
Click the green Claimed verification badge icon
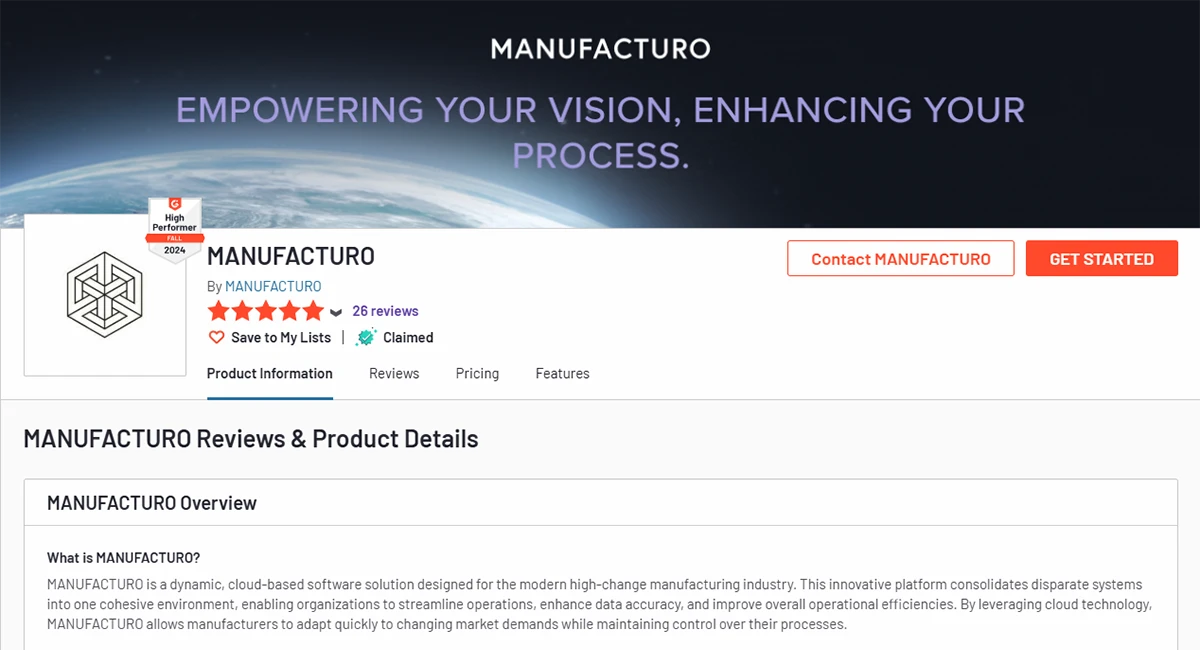[366, 338]
